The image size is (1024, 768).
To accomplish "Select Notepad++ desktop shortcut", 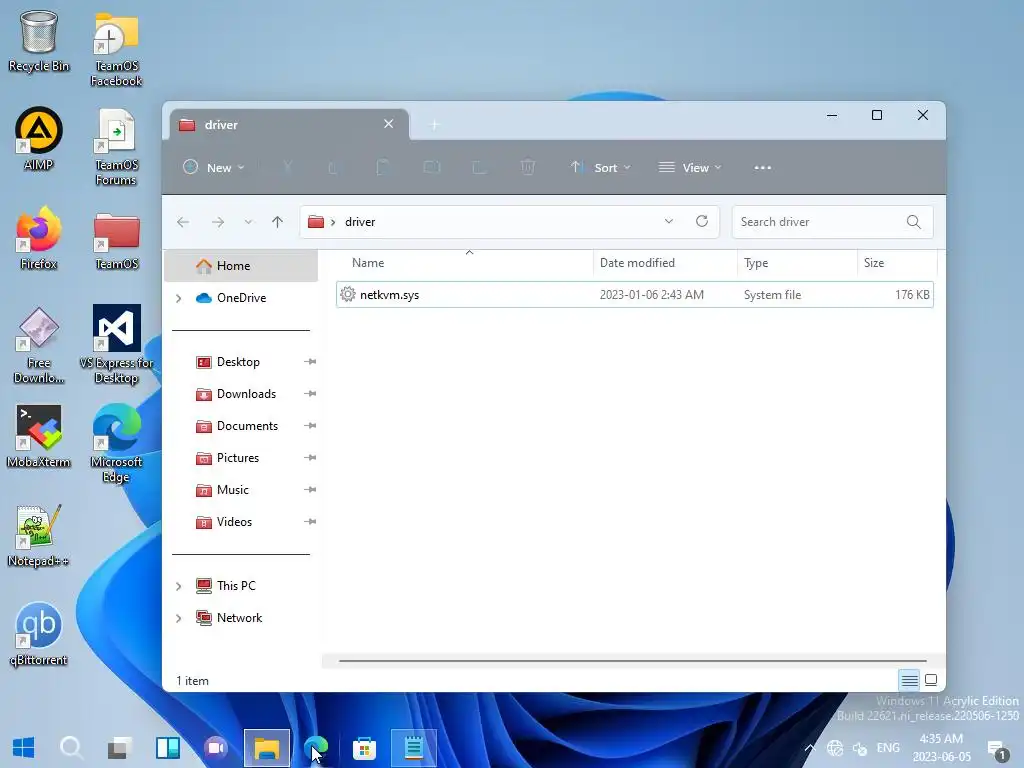I will click(x=39, y=536).
